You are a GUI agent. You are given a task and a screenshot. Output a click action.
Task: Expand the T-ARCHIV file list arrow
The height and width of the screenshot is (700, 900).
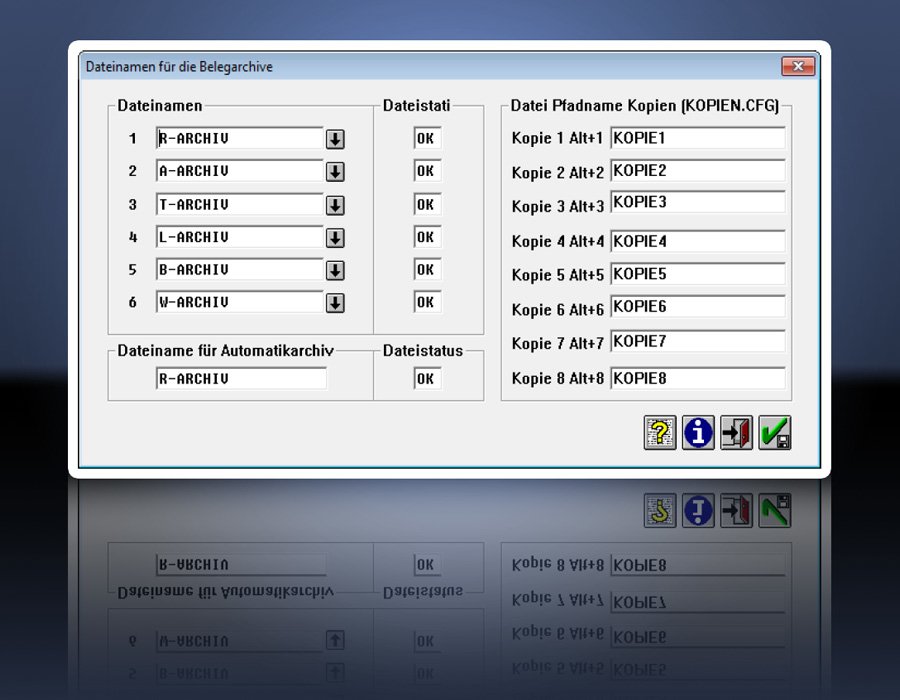tap(335, 205)
